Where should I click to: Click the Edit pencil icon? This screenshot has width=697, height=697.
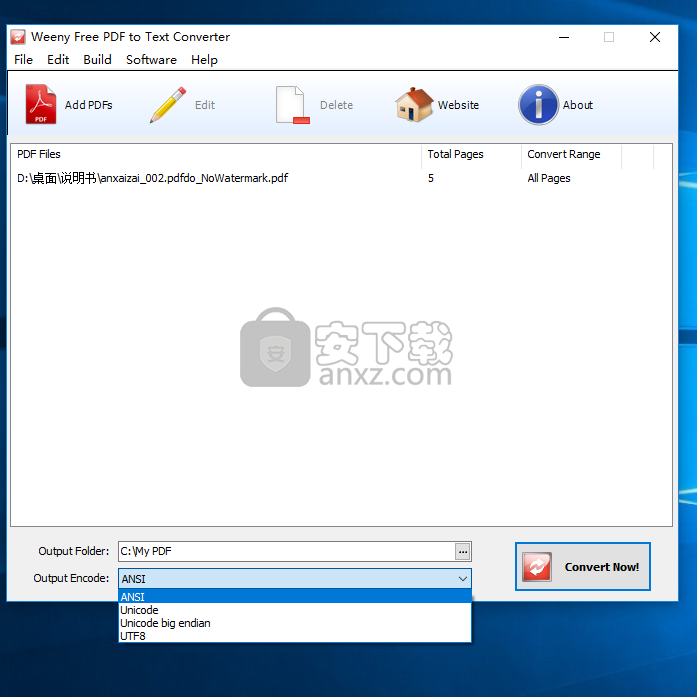[x=168, y=105]
